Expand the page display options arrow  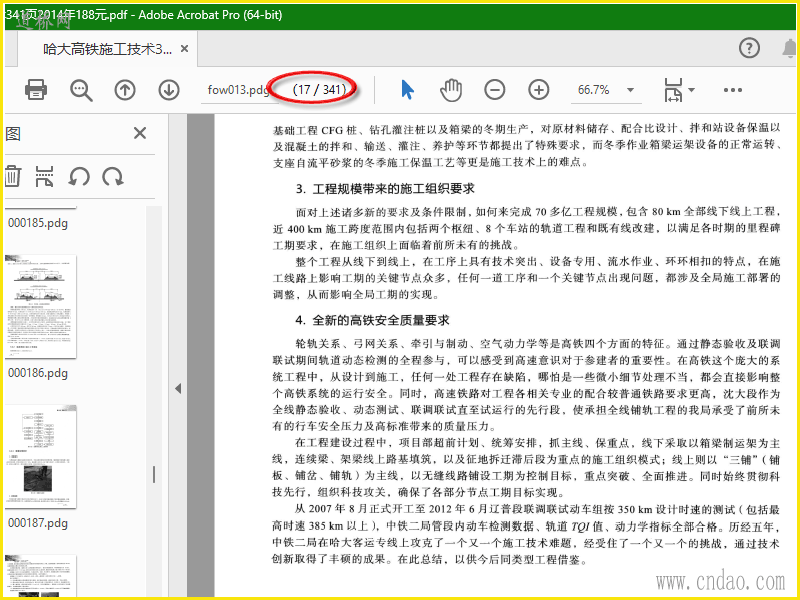[691, 90]
